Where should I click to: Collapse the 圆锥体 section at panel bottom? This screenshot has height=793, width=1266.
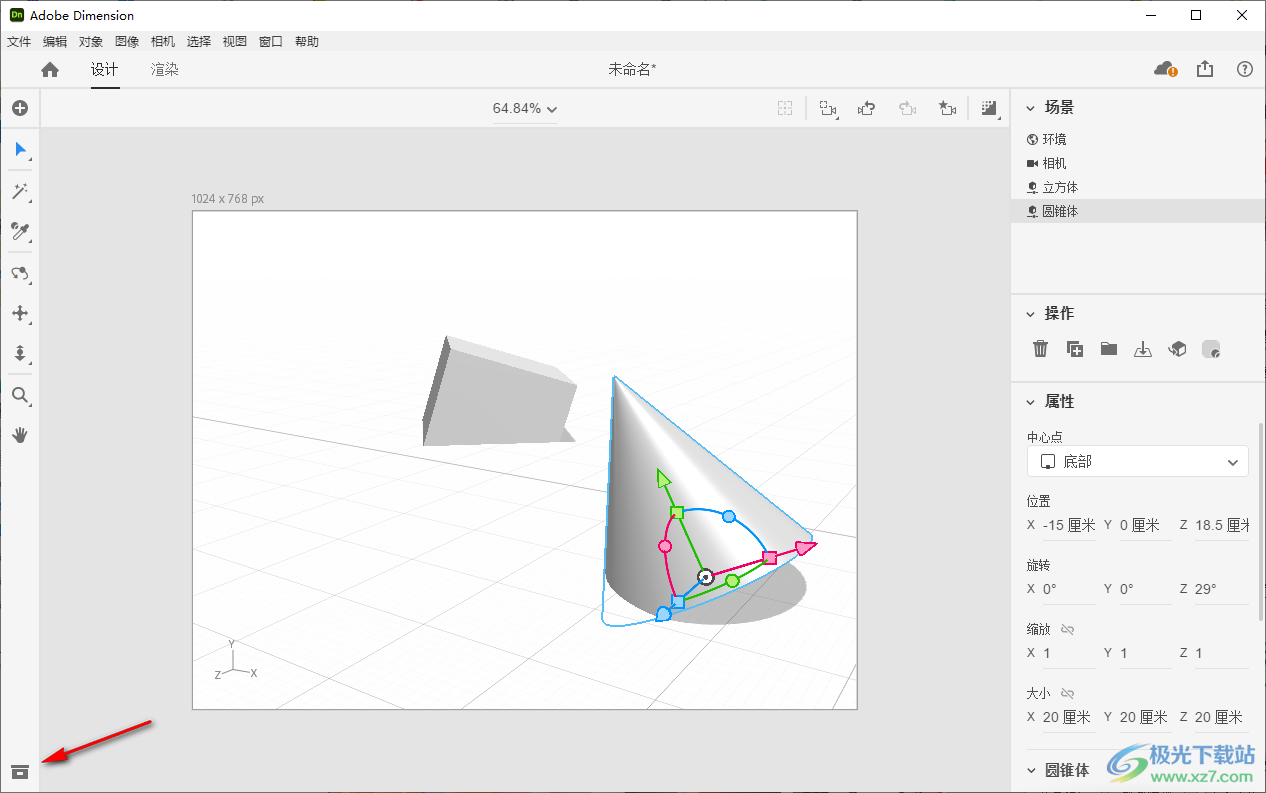click(1031, 770)
